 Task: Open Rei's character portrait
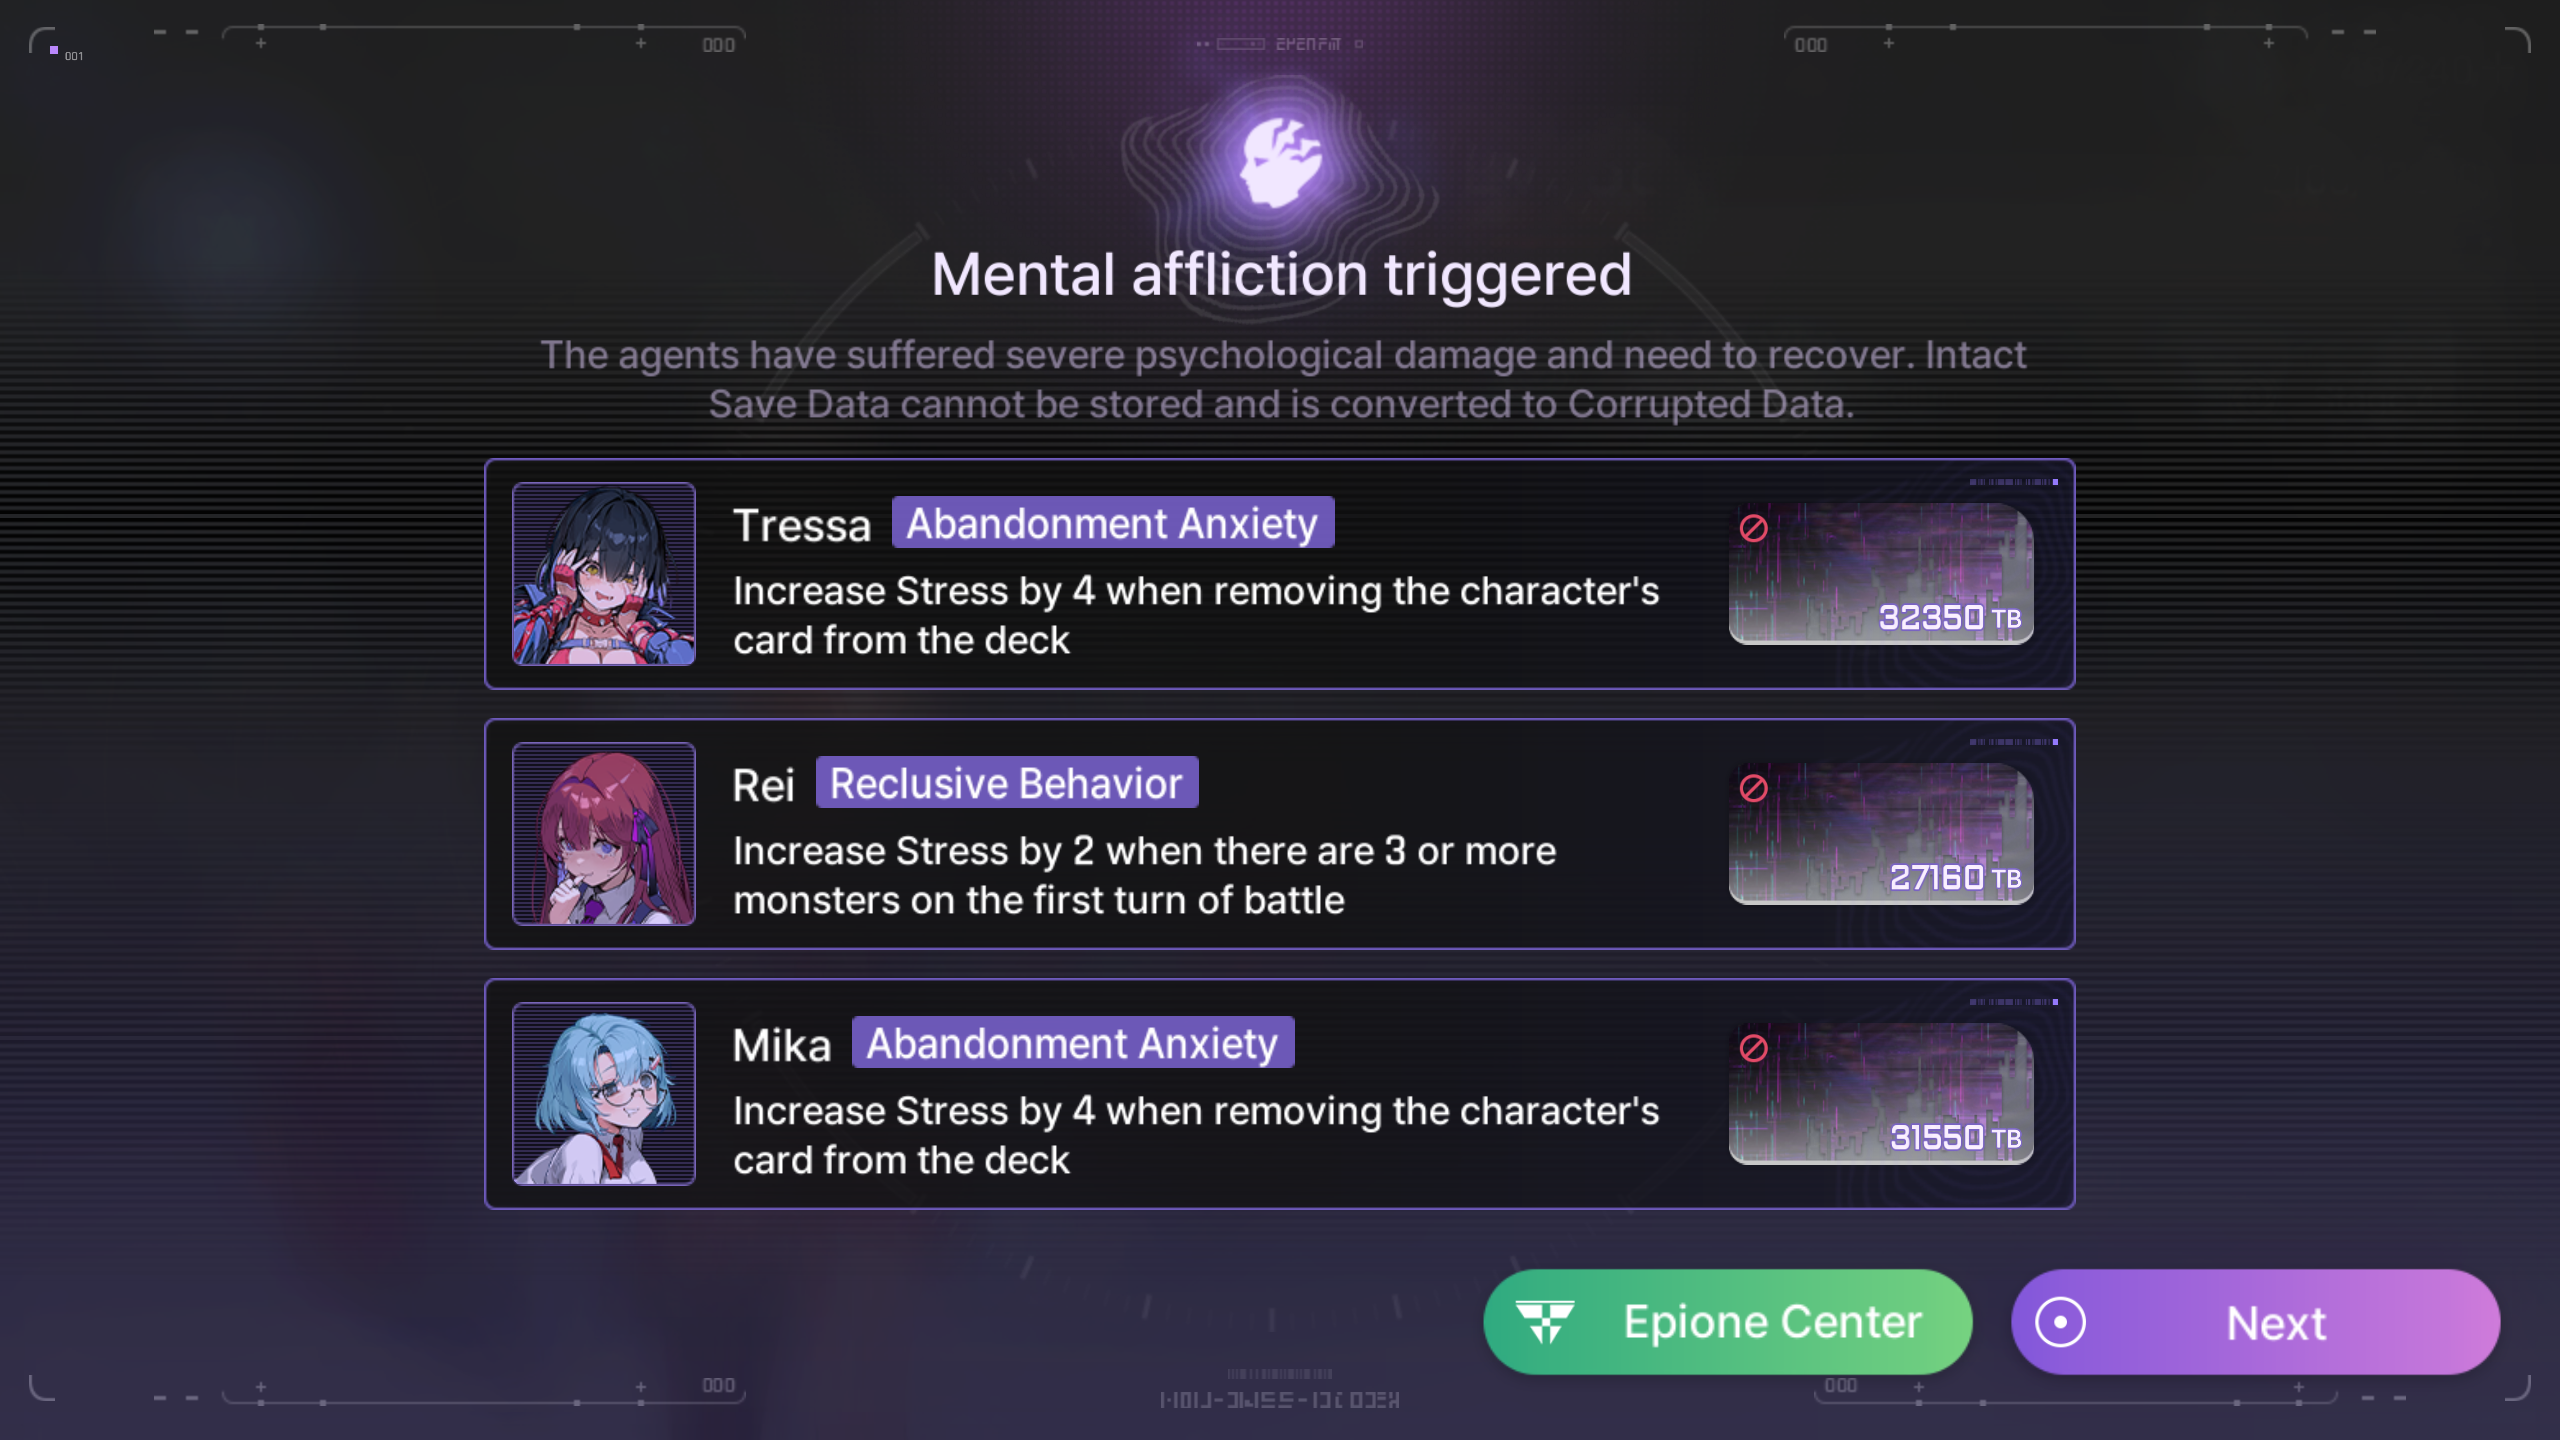point(604,834)
